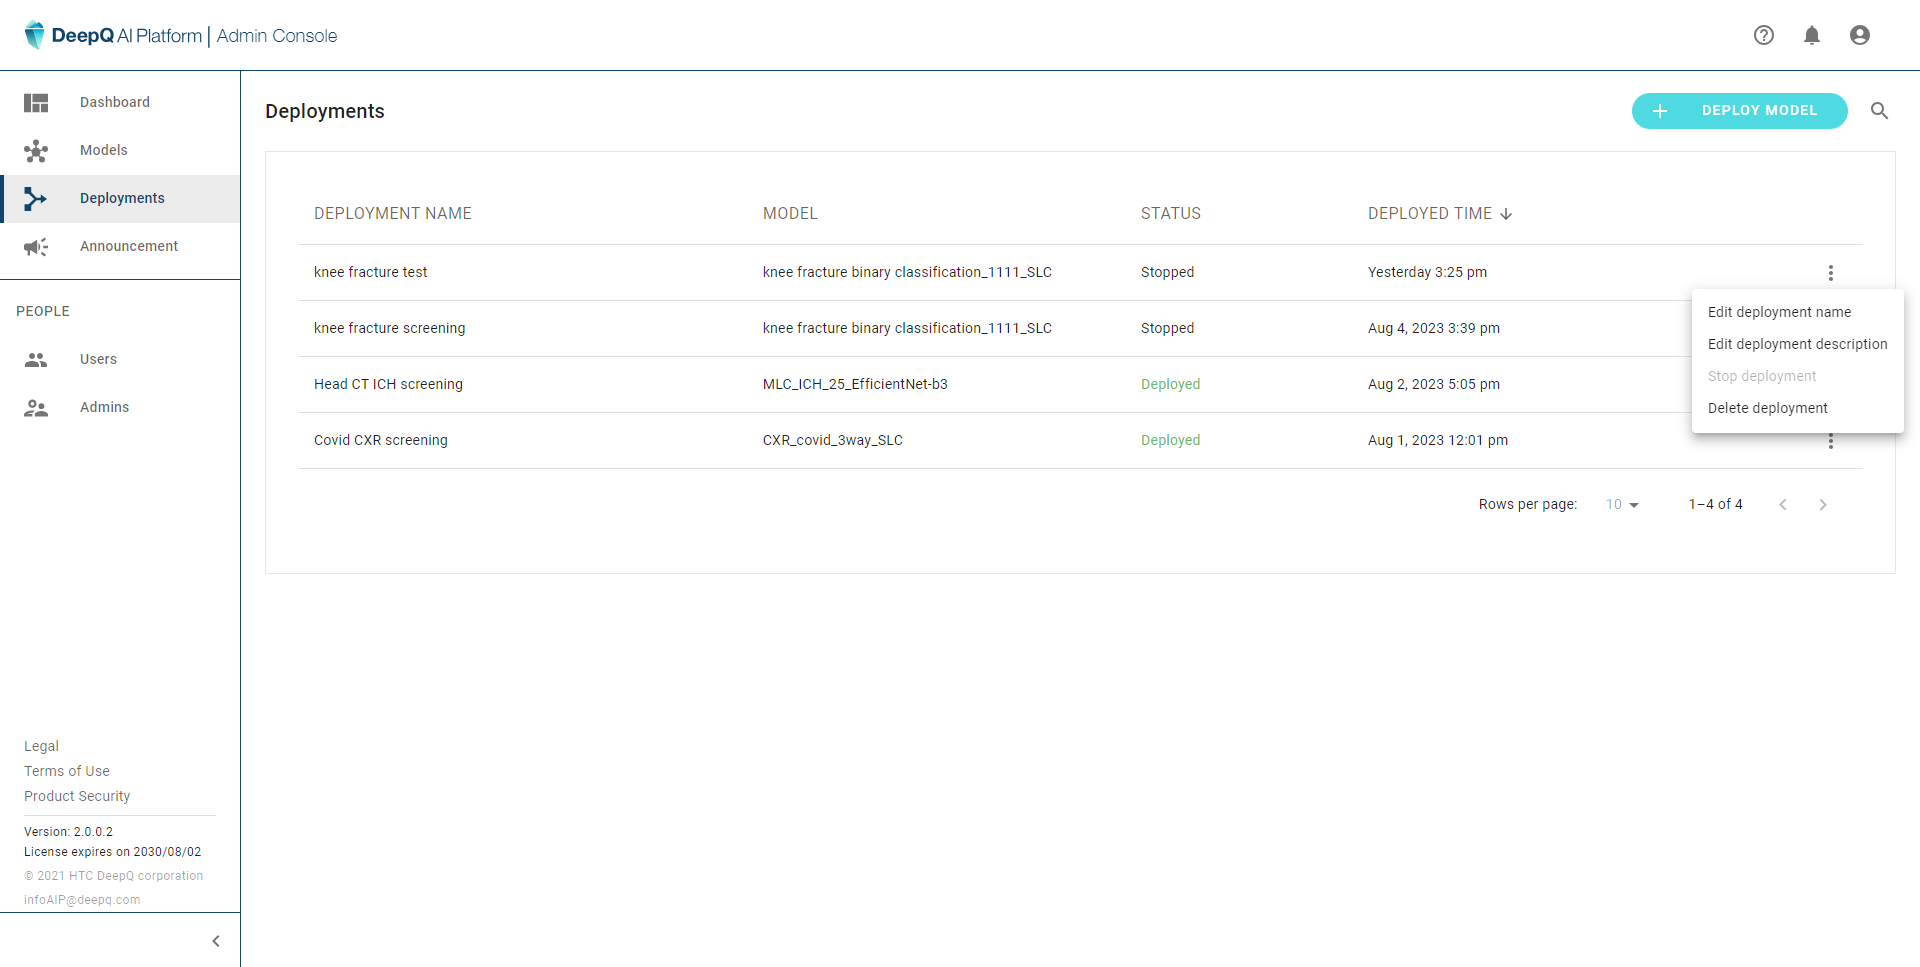Open the user account profile icon
Screen dimensions: 1920x967
click(x=1859, y=35)
